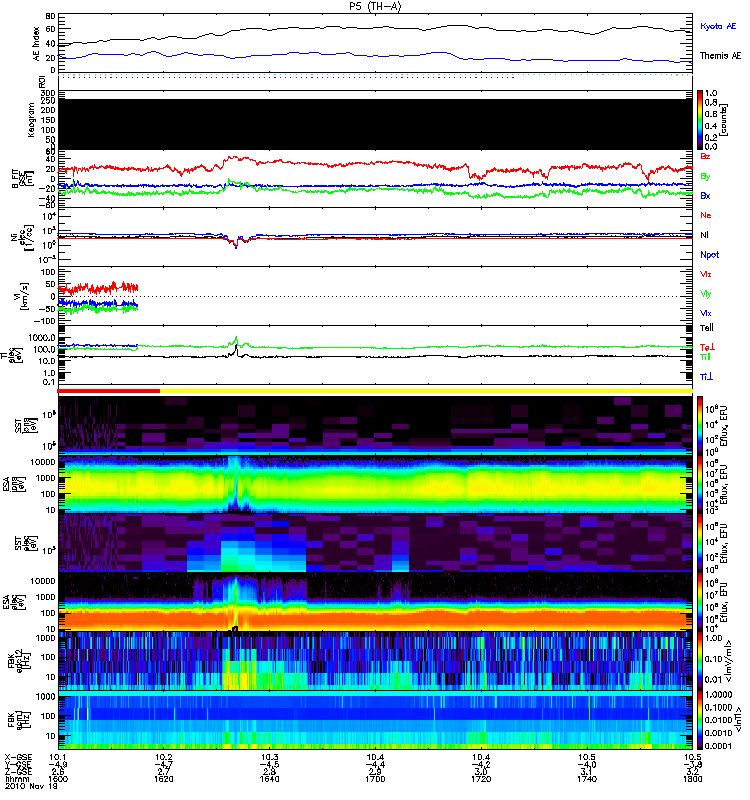Click the 1700 time tick label
The image size is (750, 800).
click(375, 779)
